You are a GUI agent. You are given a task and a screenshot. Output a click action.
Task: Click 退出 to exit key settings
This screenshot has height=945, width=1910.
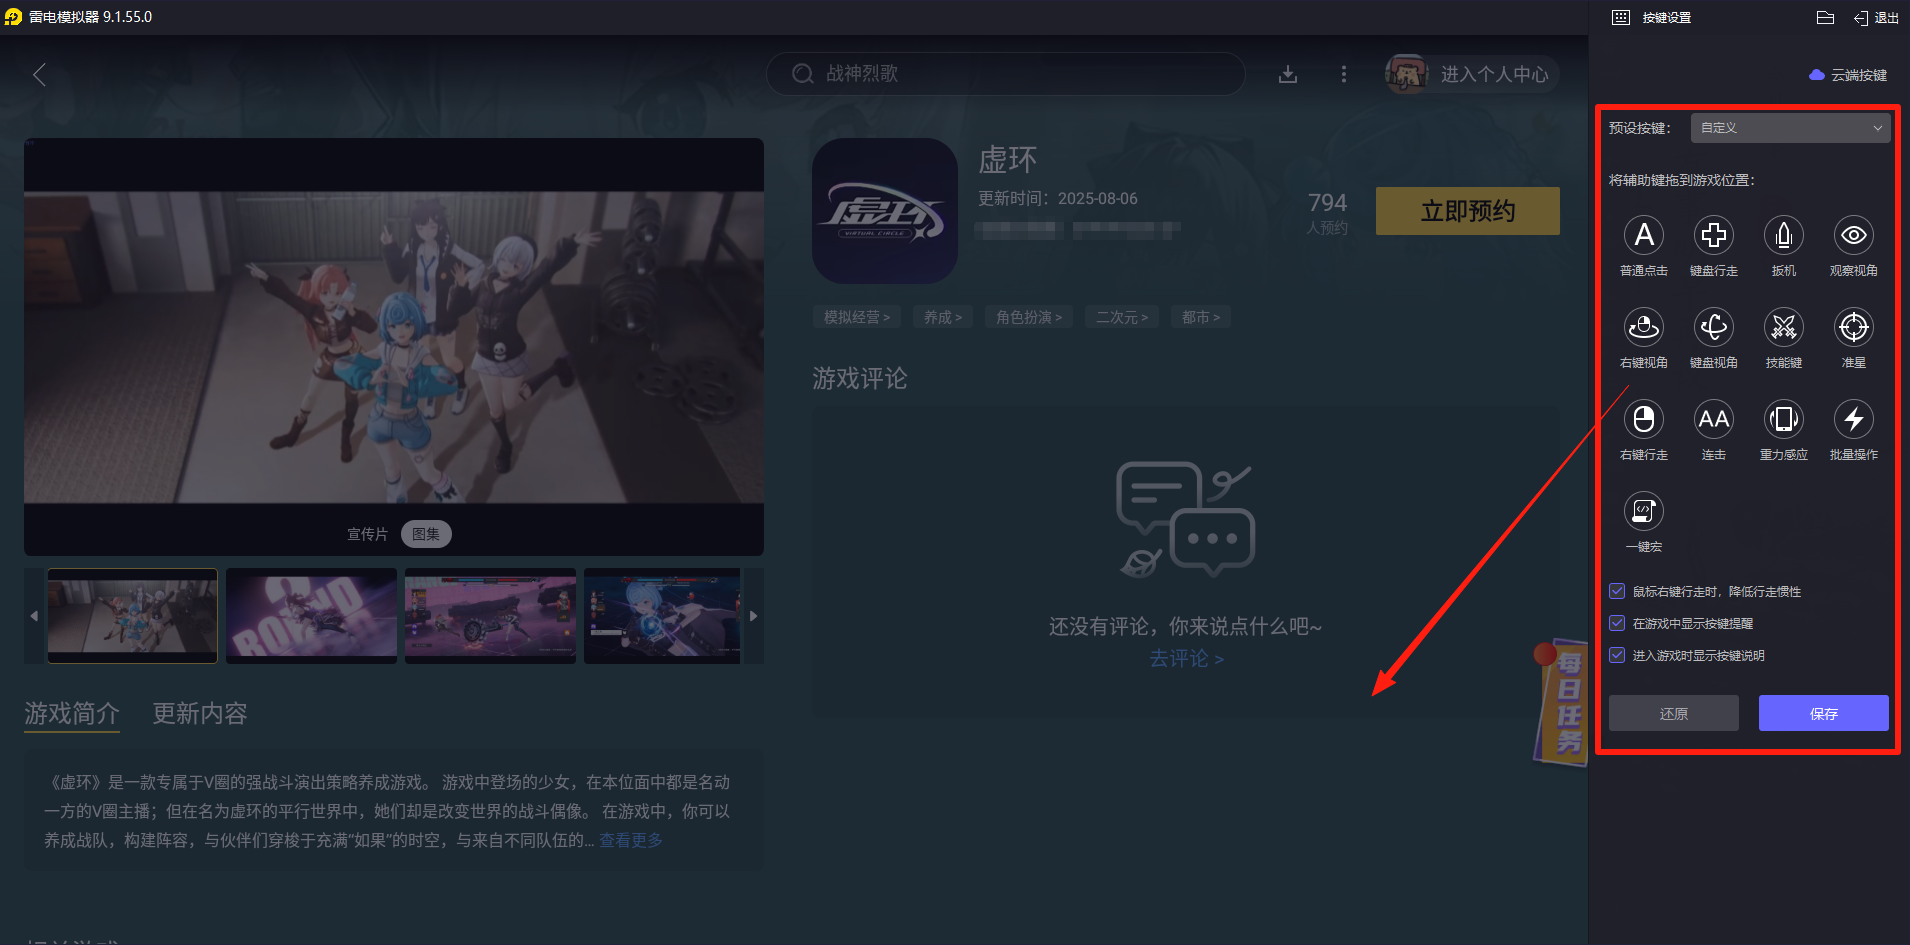(1876, 18)
